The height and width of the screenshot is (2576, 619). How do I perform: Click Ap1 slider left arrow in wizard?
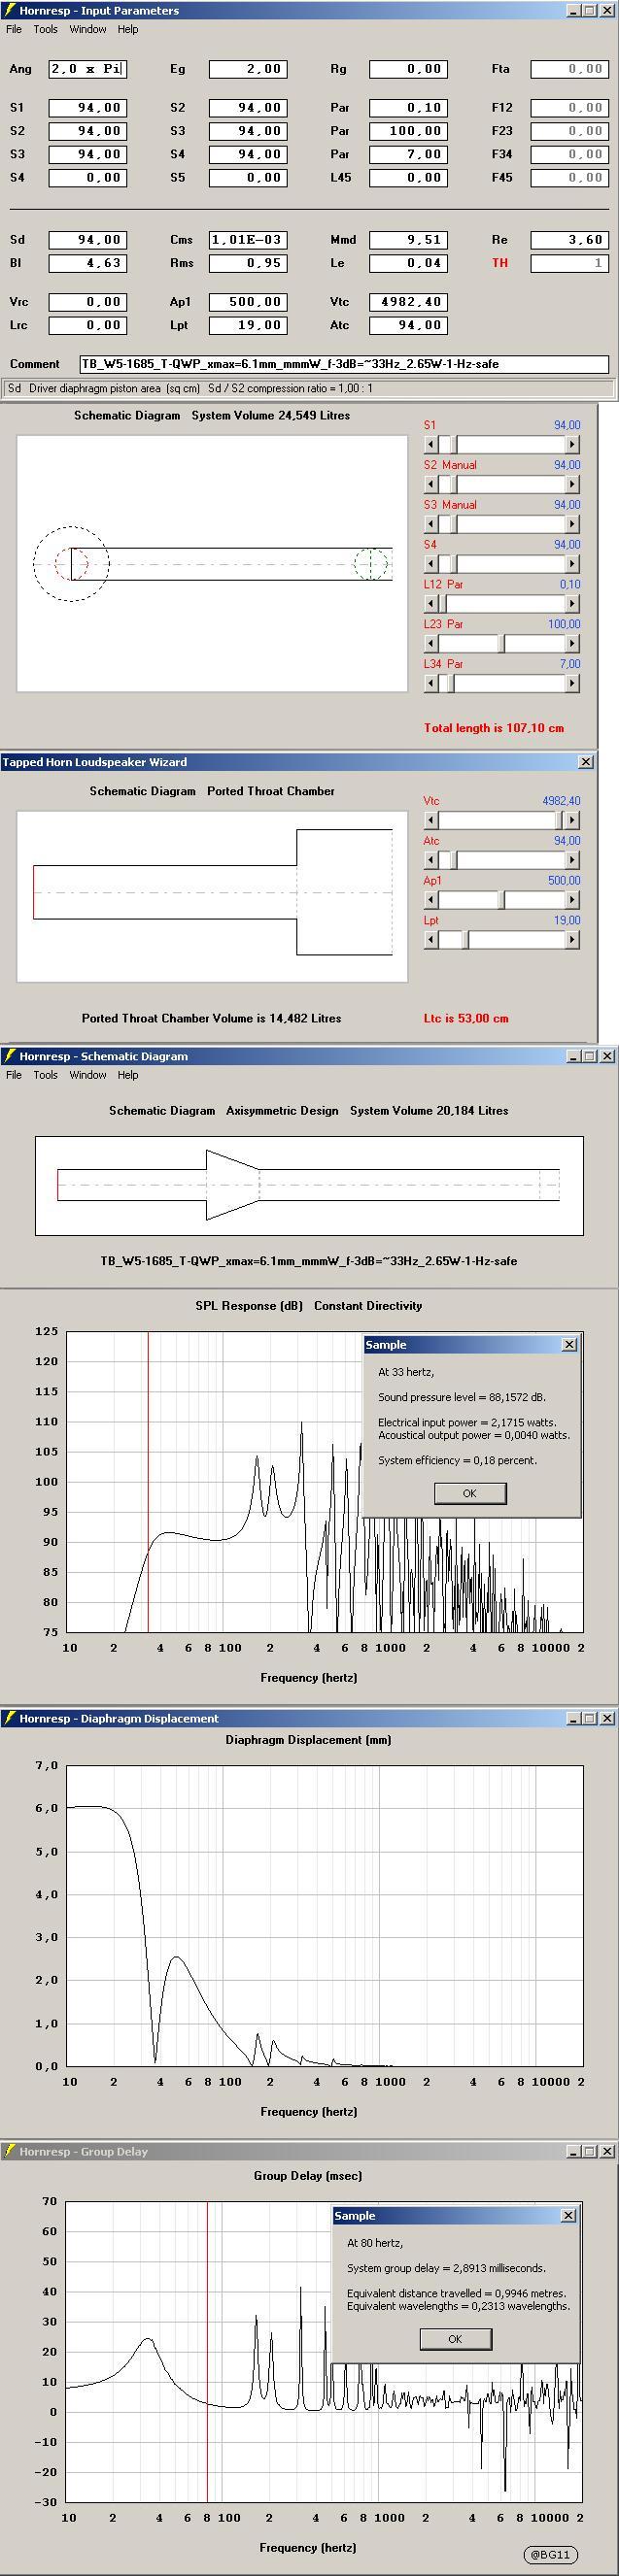431,900
